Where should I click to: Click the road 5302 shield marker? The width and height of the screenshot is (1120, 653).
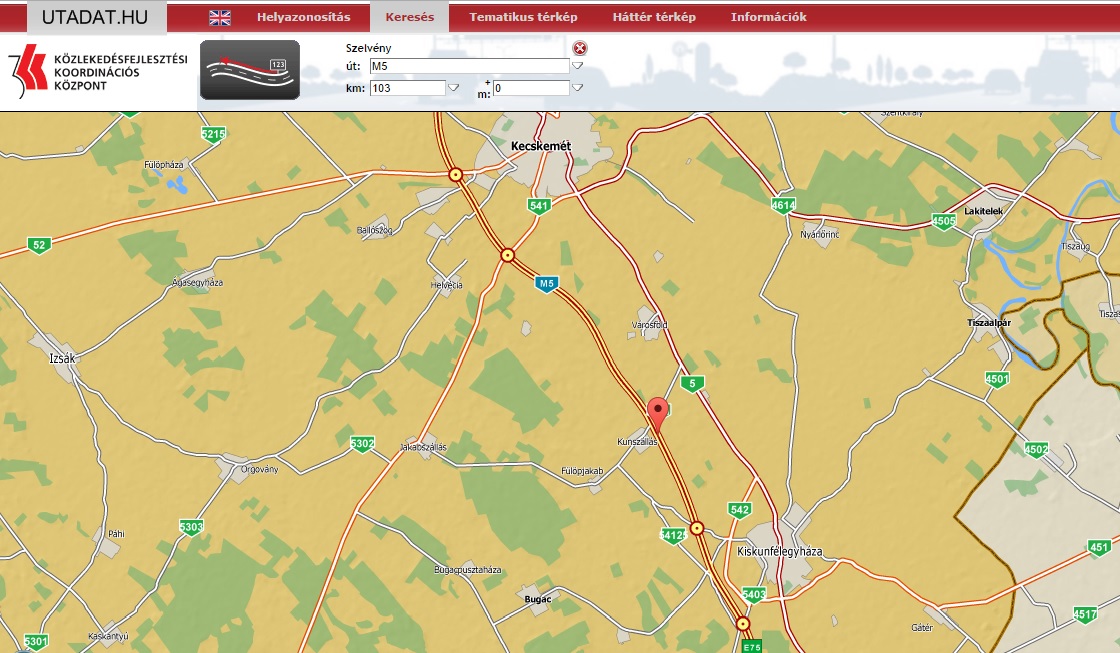click(x=362, y=443)
